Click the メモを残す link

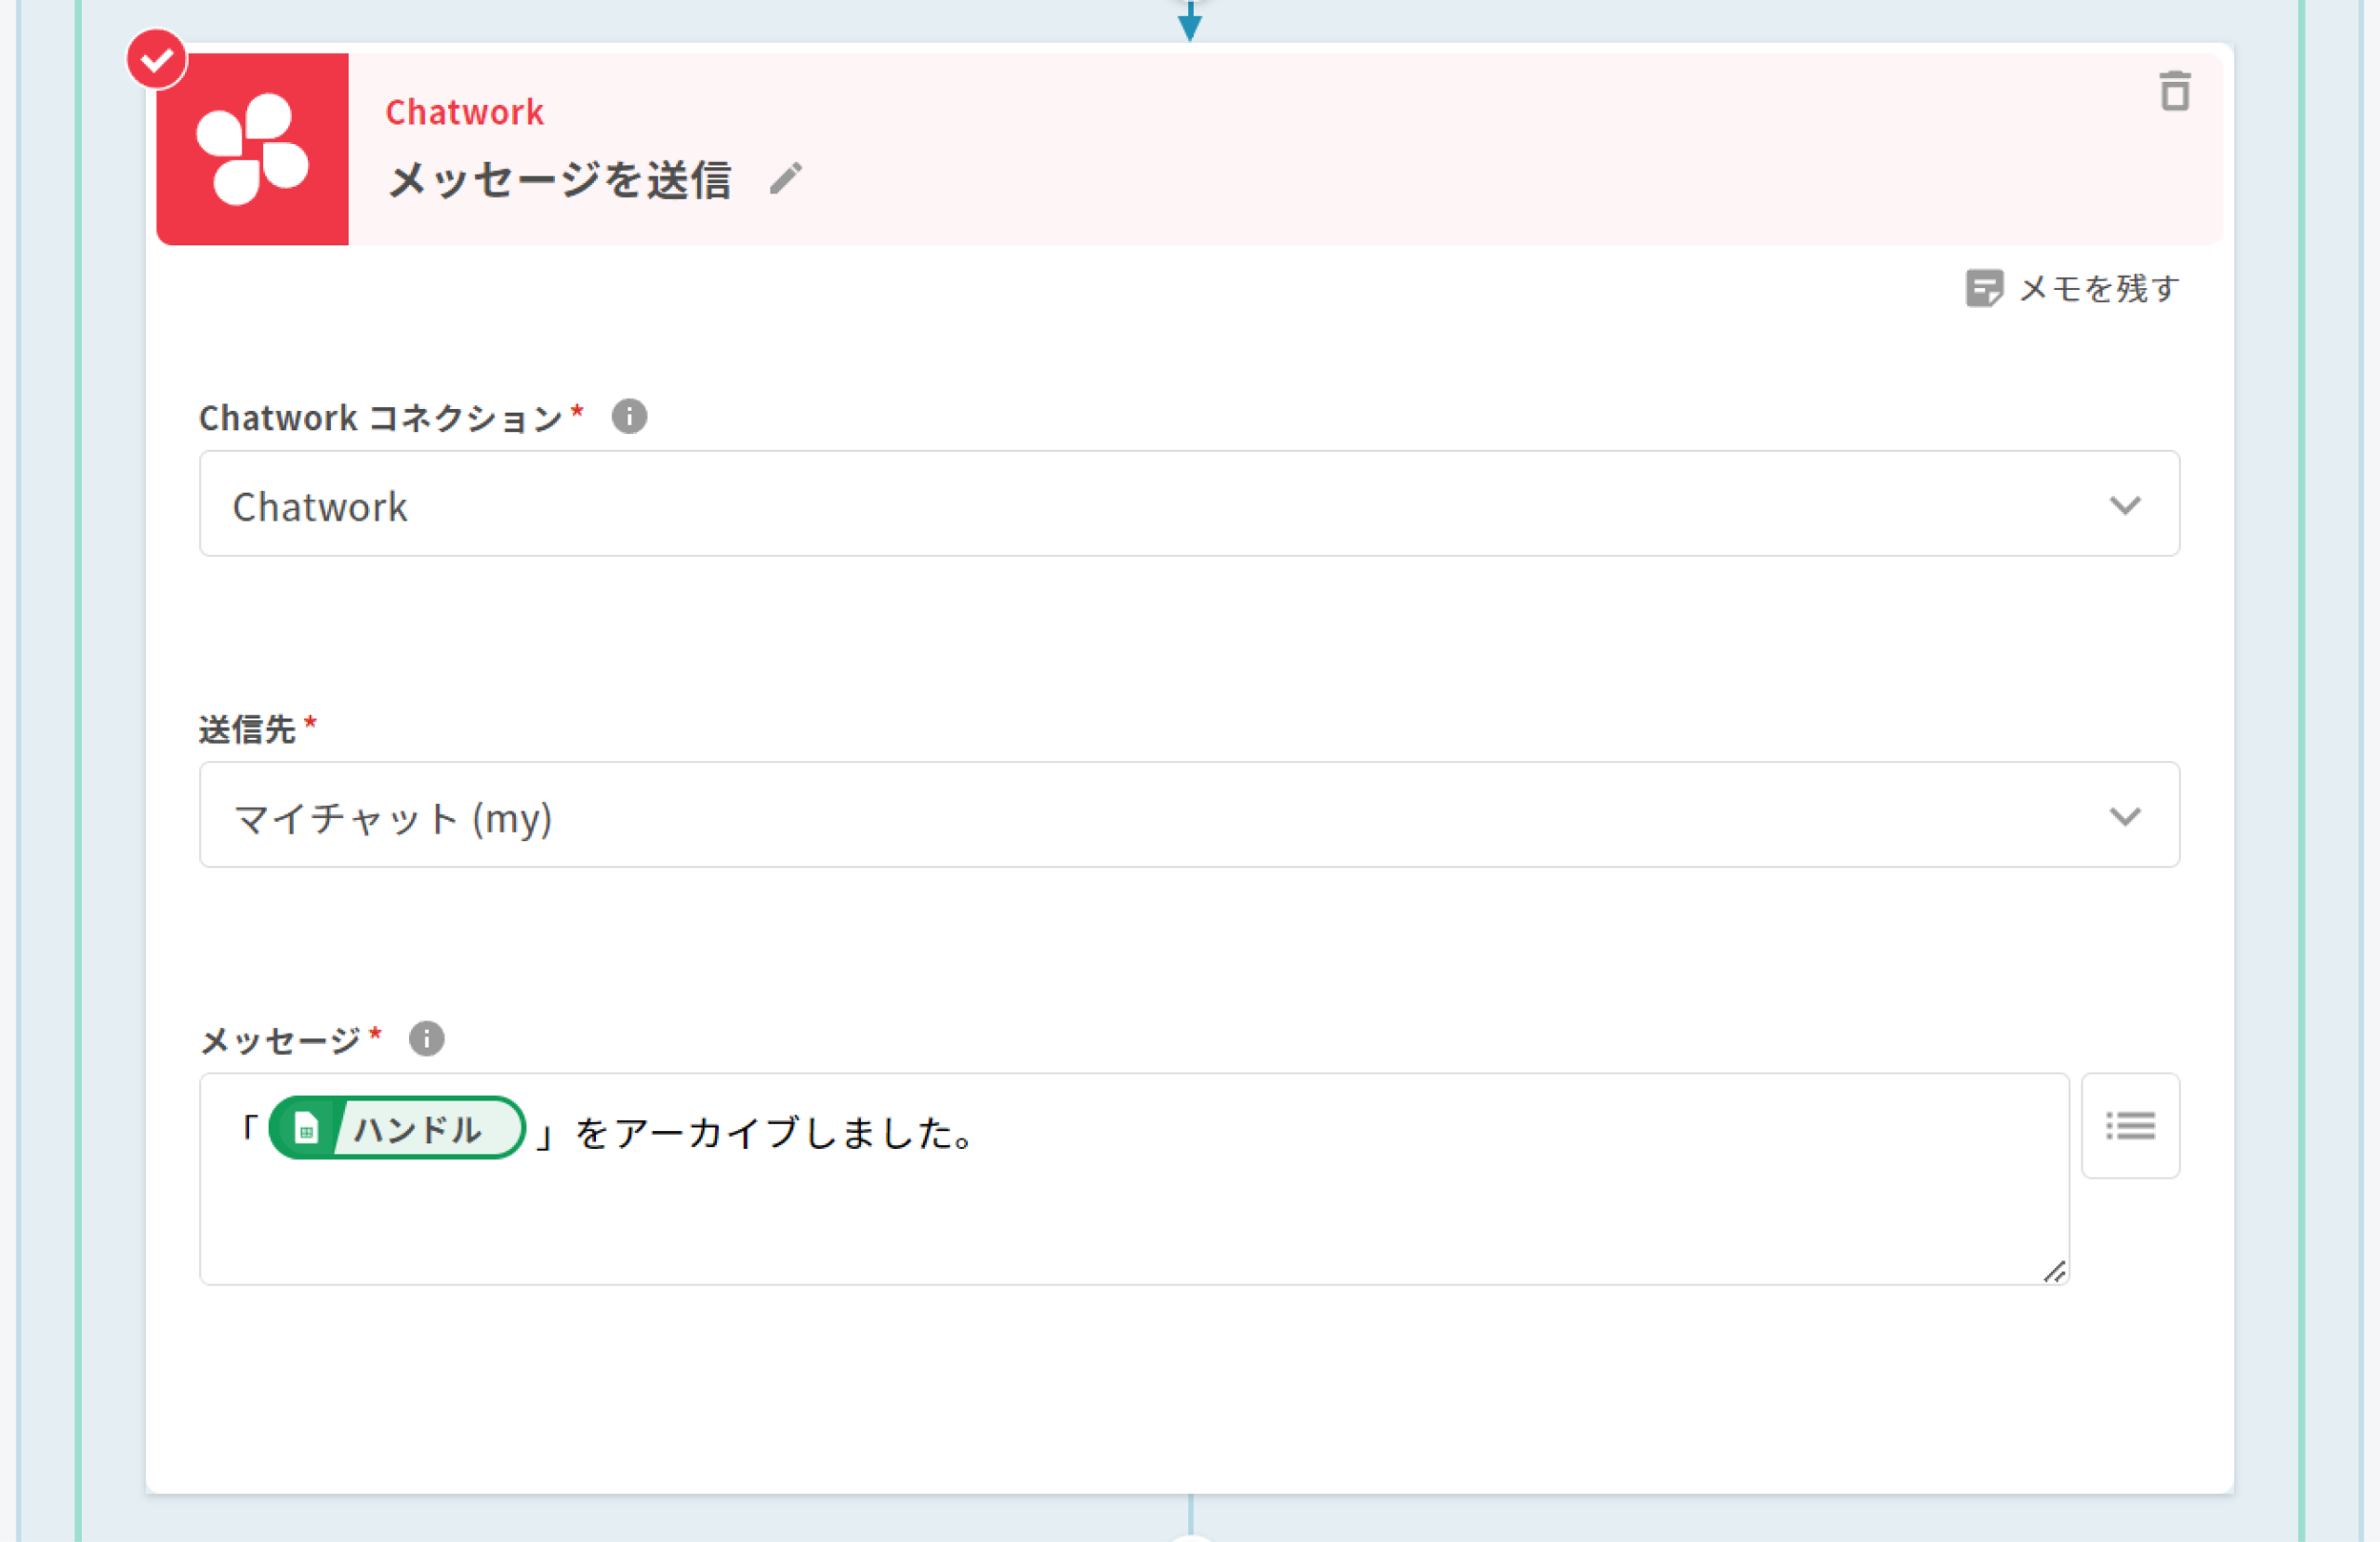(x=2098, y=288)
